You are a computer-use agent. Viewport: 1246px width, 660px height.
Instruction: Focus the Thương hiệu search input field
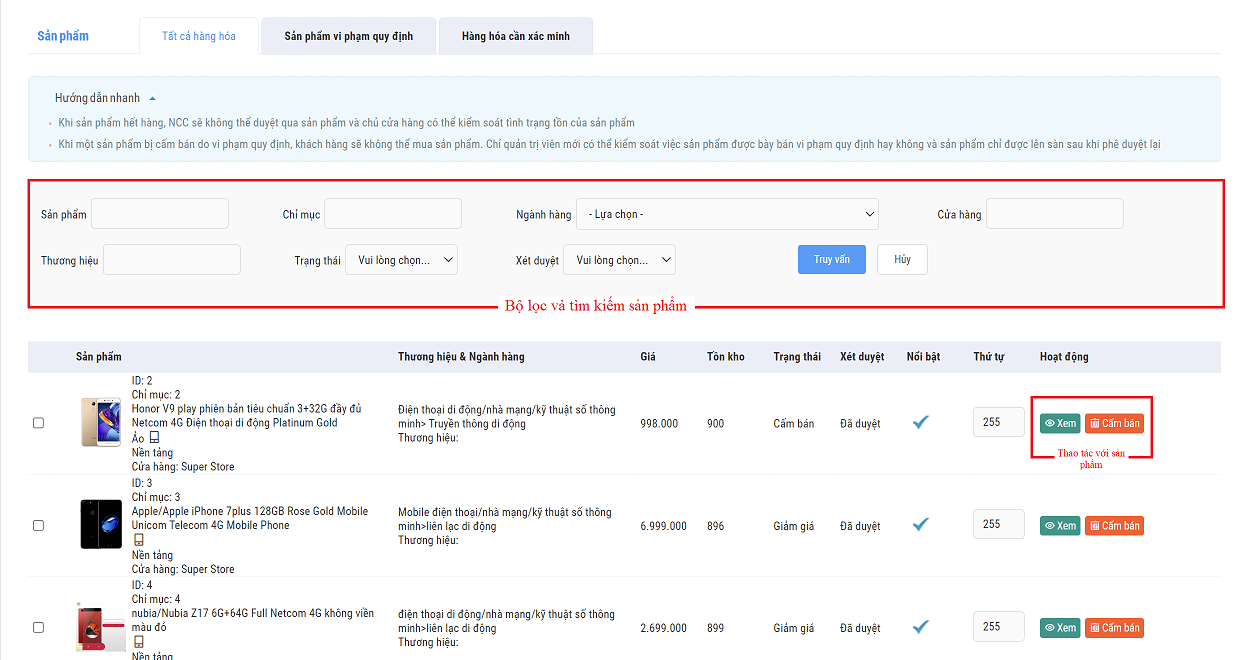(x=172, y=260)
